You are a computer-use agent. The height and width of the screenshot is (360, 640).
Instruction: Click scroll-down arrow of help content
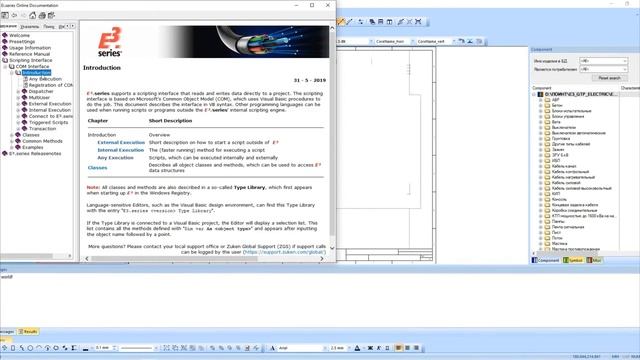332,248
